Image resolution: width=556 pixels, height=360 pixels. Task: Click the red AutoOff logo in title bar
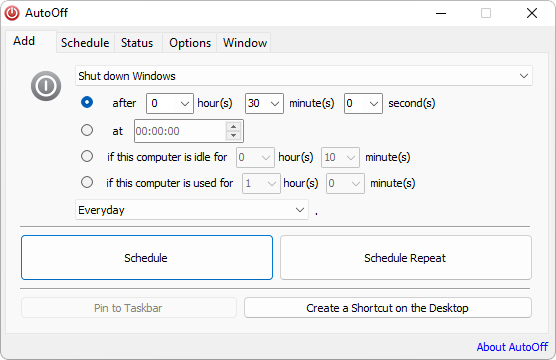point(12,13)
